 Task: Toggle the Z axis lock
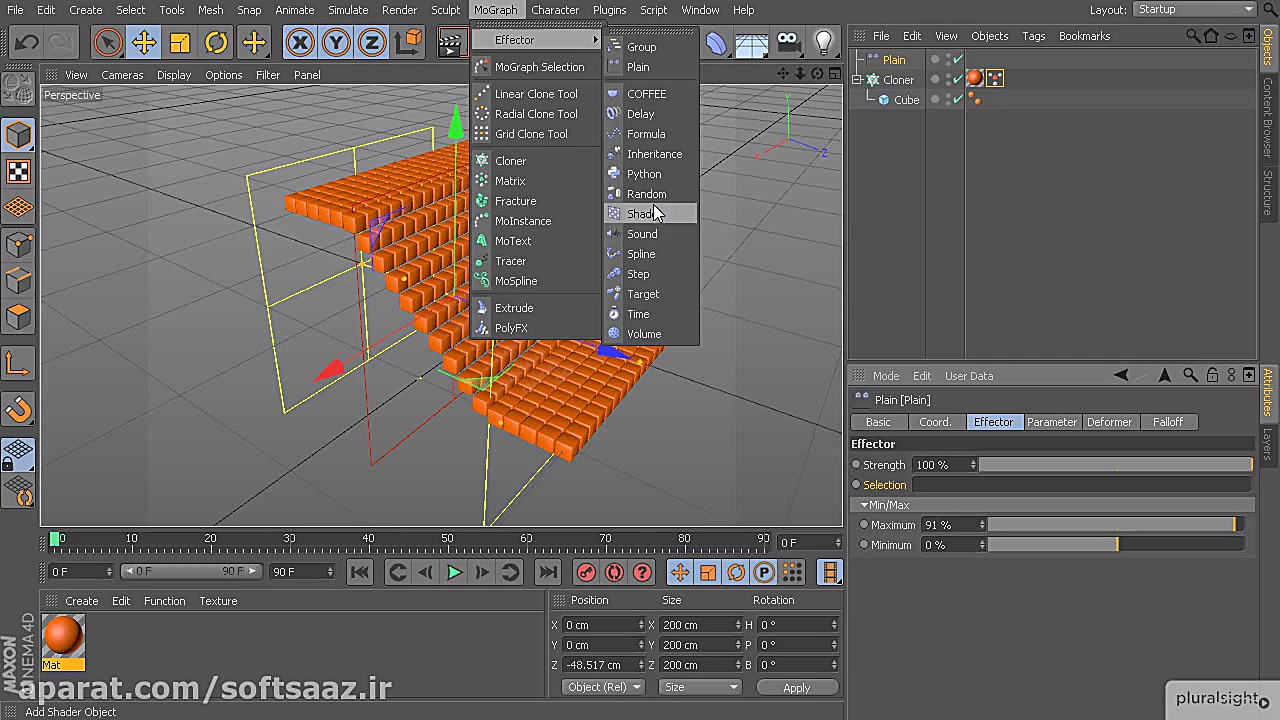click(x=371, y=42)
